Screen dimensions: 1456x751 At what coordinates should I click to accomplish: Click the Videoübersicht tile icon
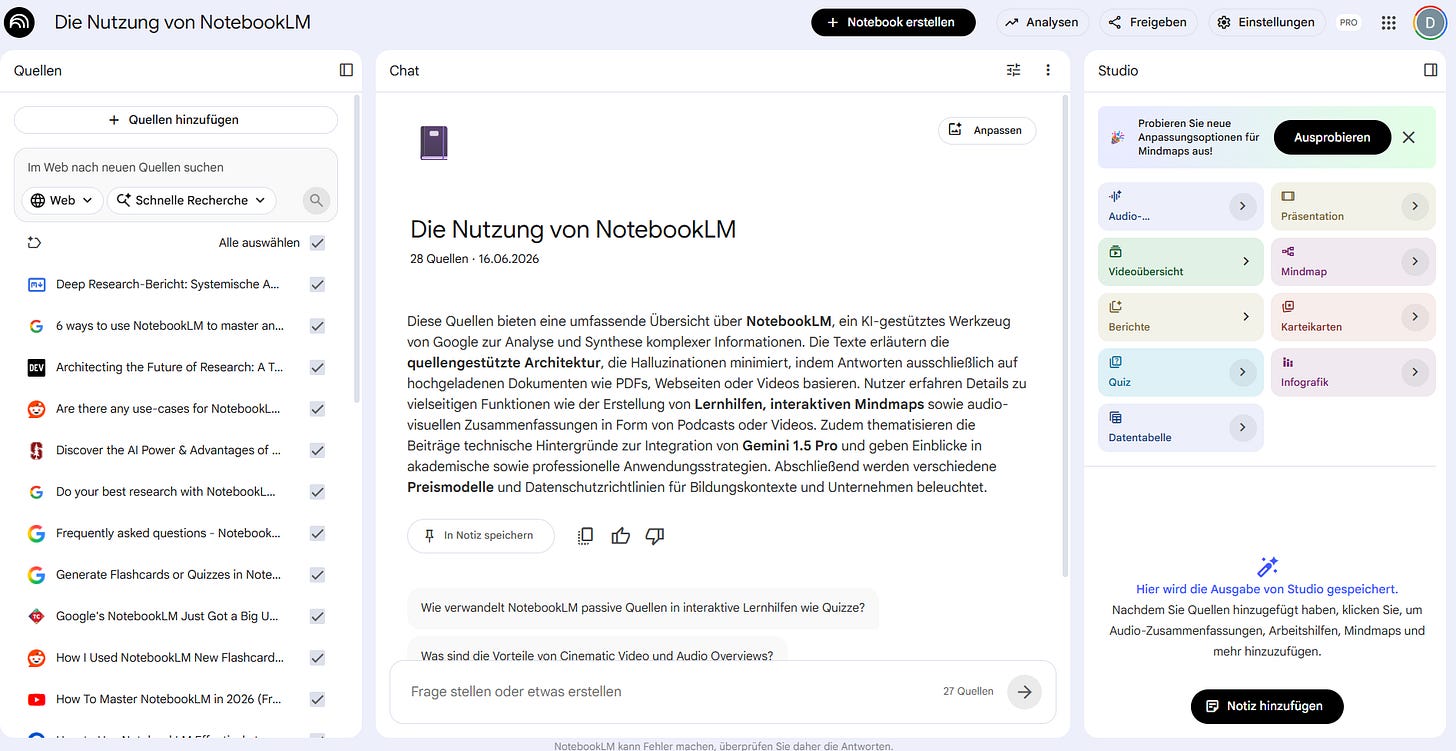pos(1115,251)
